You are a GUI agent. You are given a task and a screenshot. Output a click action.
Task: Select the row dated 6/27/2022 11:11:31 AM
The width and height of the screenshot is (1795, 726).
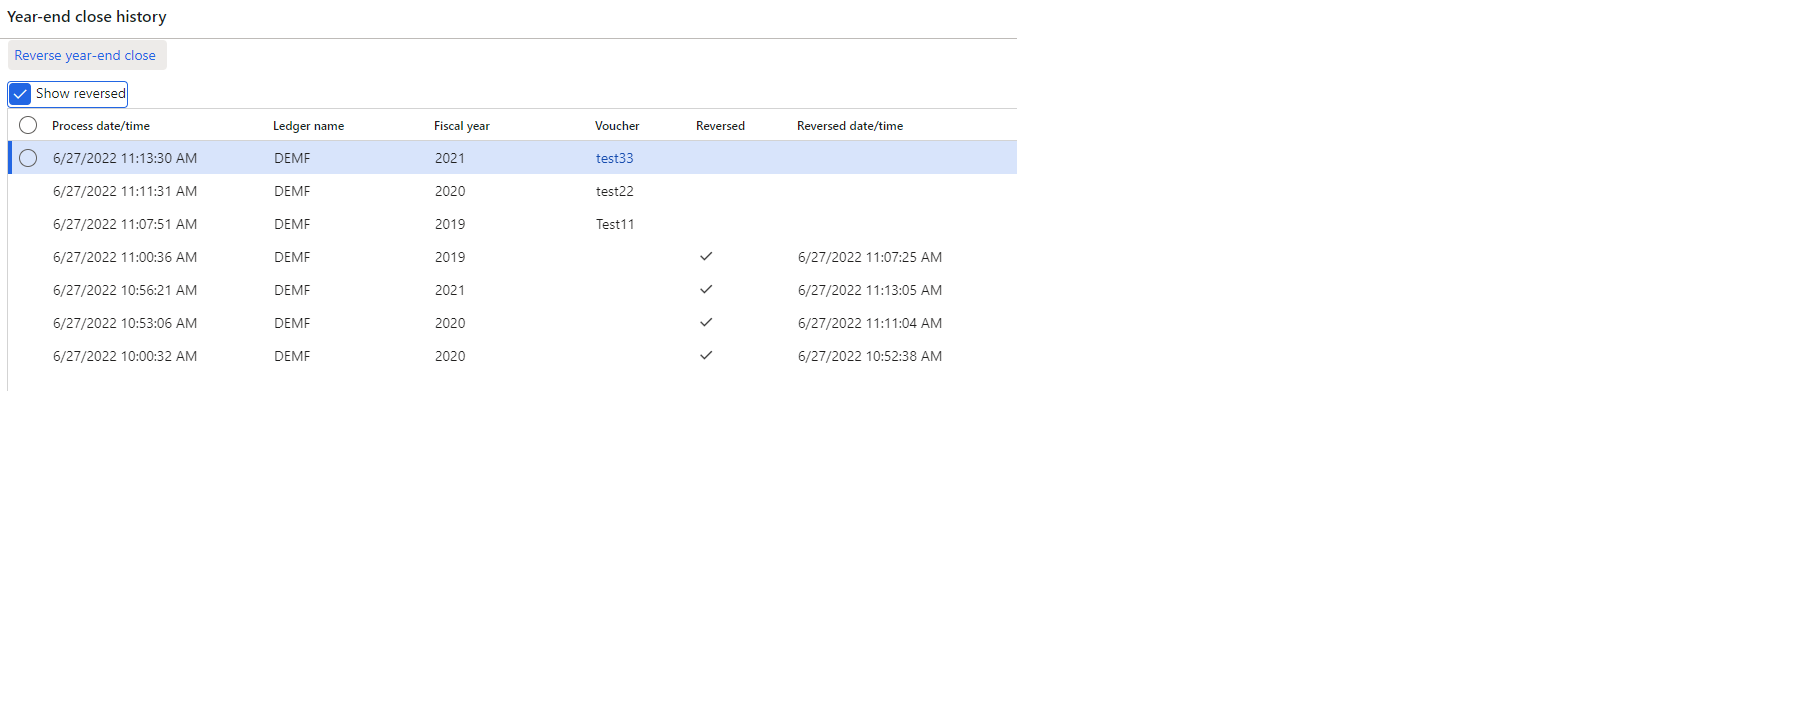pos(512,191)
